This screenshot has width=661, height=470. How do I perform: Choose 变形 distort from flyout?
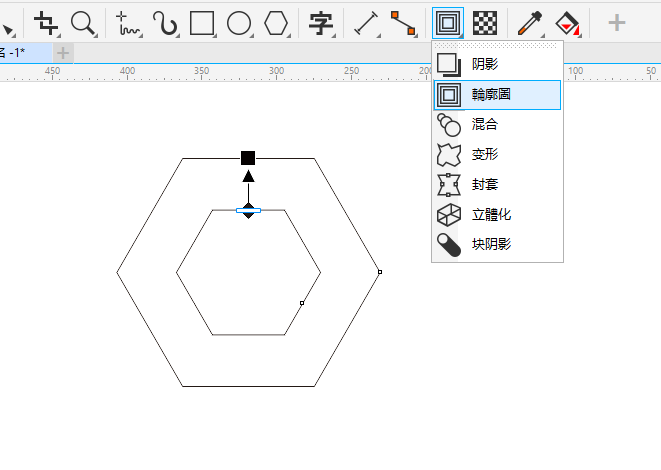[497, 154]
